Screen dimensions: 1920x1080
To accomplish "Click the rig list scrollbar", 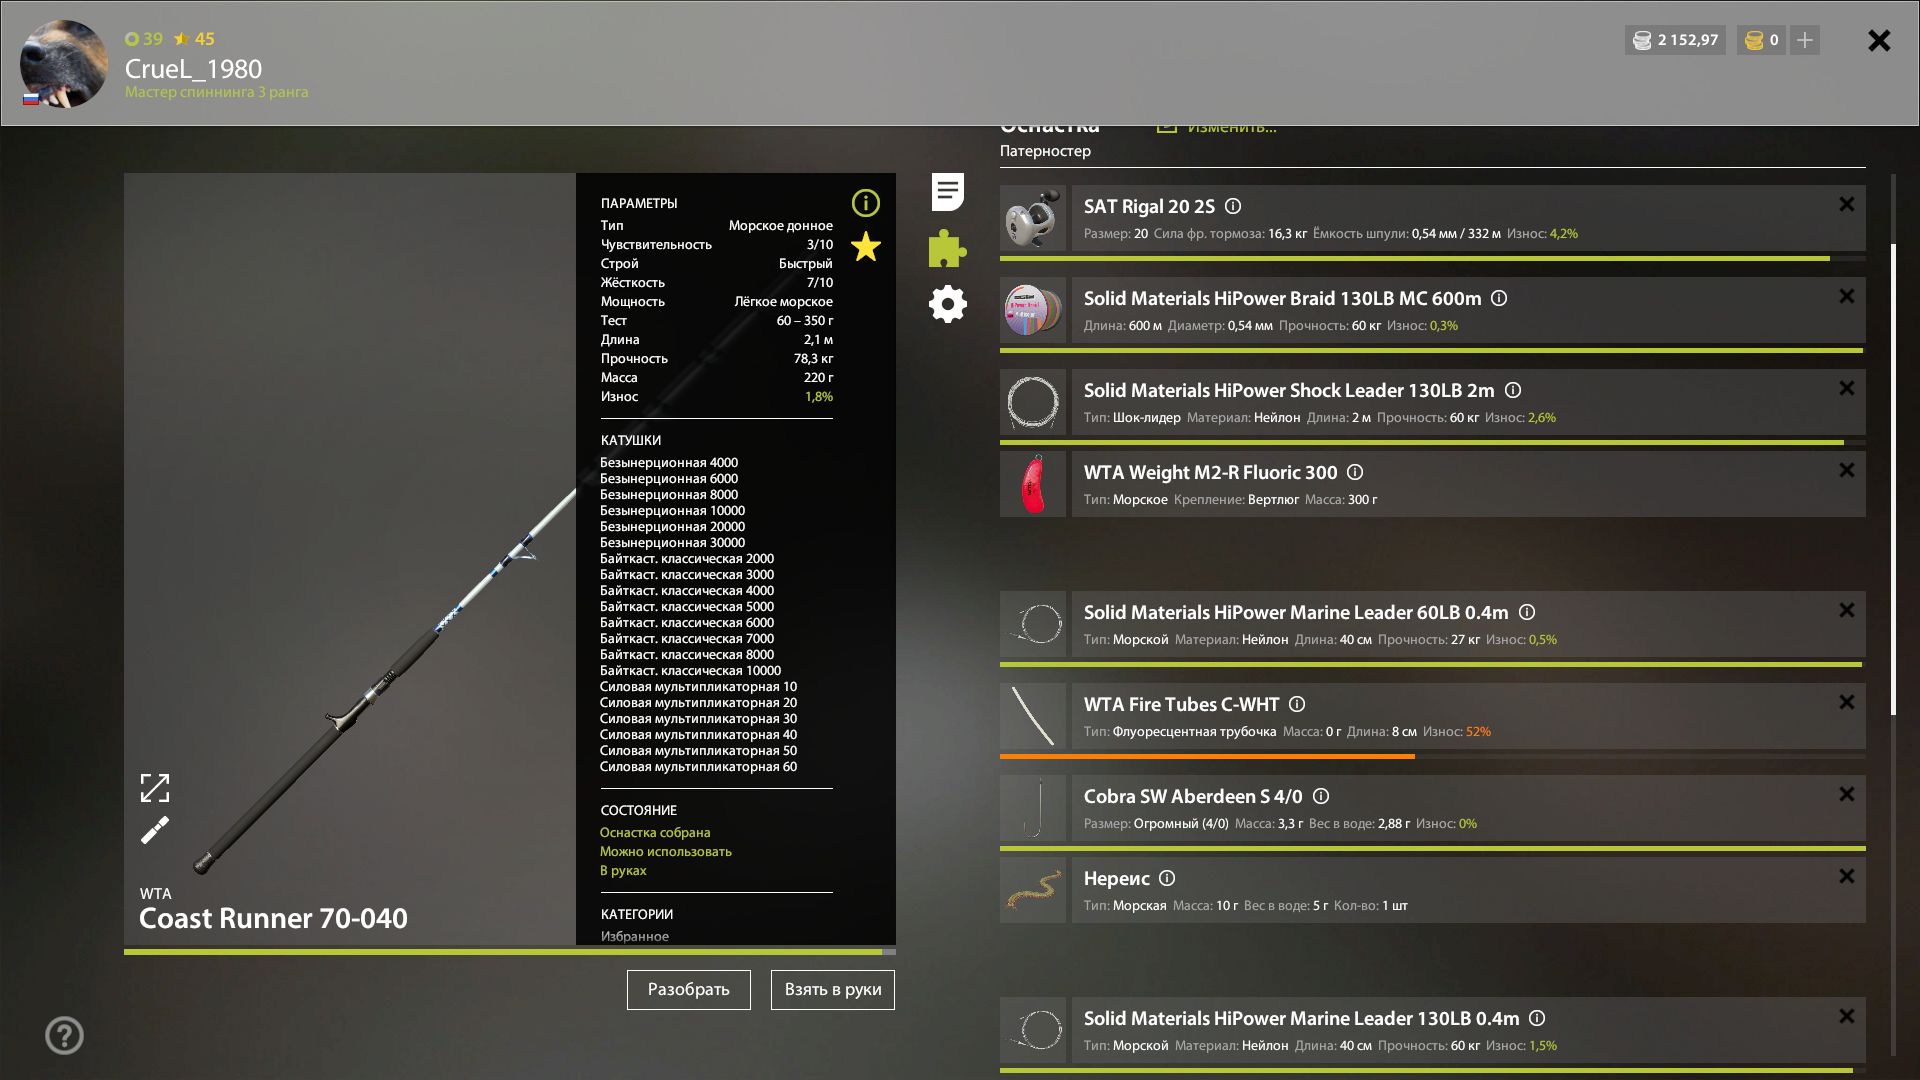I will click(1893, 480).
